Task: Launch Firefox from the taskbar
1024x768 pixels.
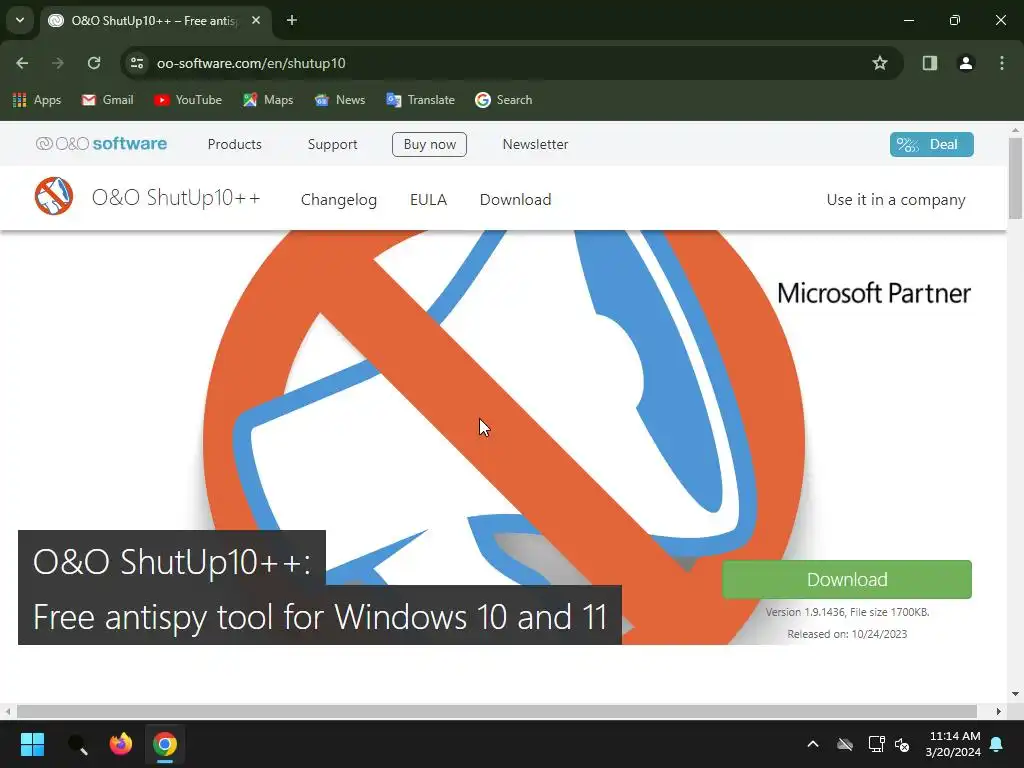Action: pyautogui.click(x=121, y=744)
